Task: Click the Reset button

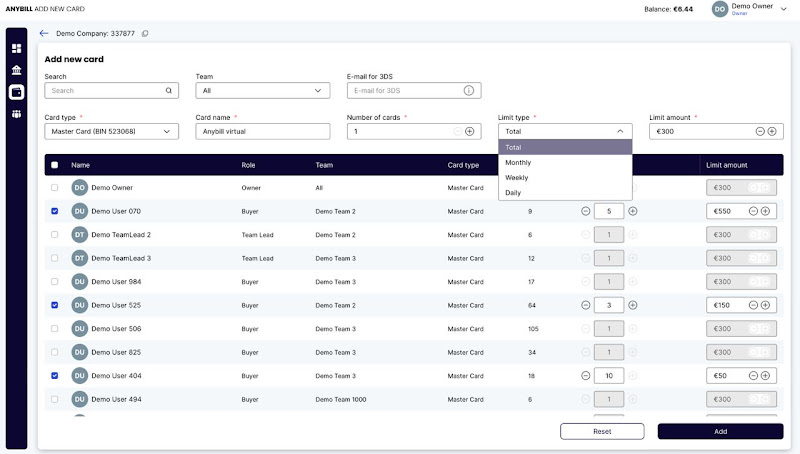Action: pyautogui.click(x=602, y=431)
